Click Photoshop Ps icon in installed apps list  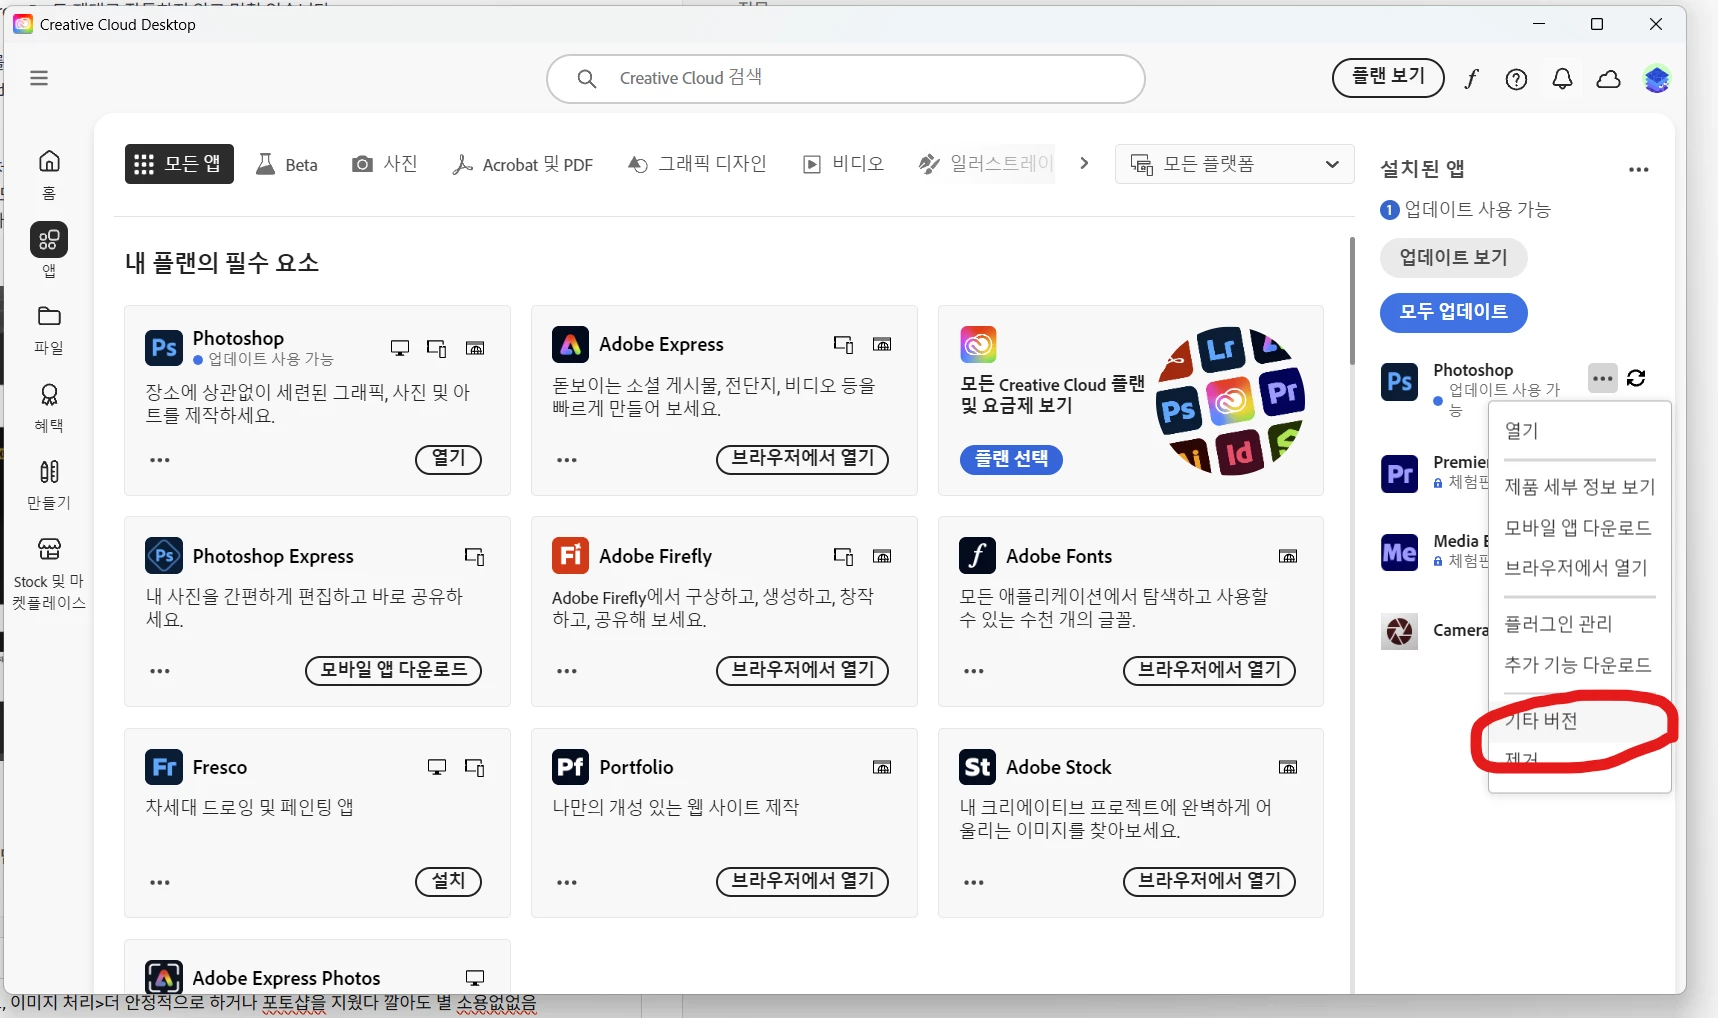pyautogui.click(x=1399, y=382)
